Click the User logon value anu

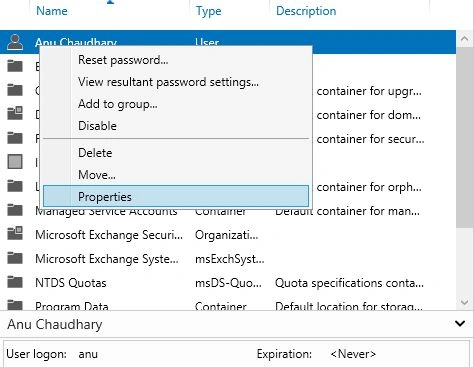(x=88, y=354)
